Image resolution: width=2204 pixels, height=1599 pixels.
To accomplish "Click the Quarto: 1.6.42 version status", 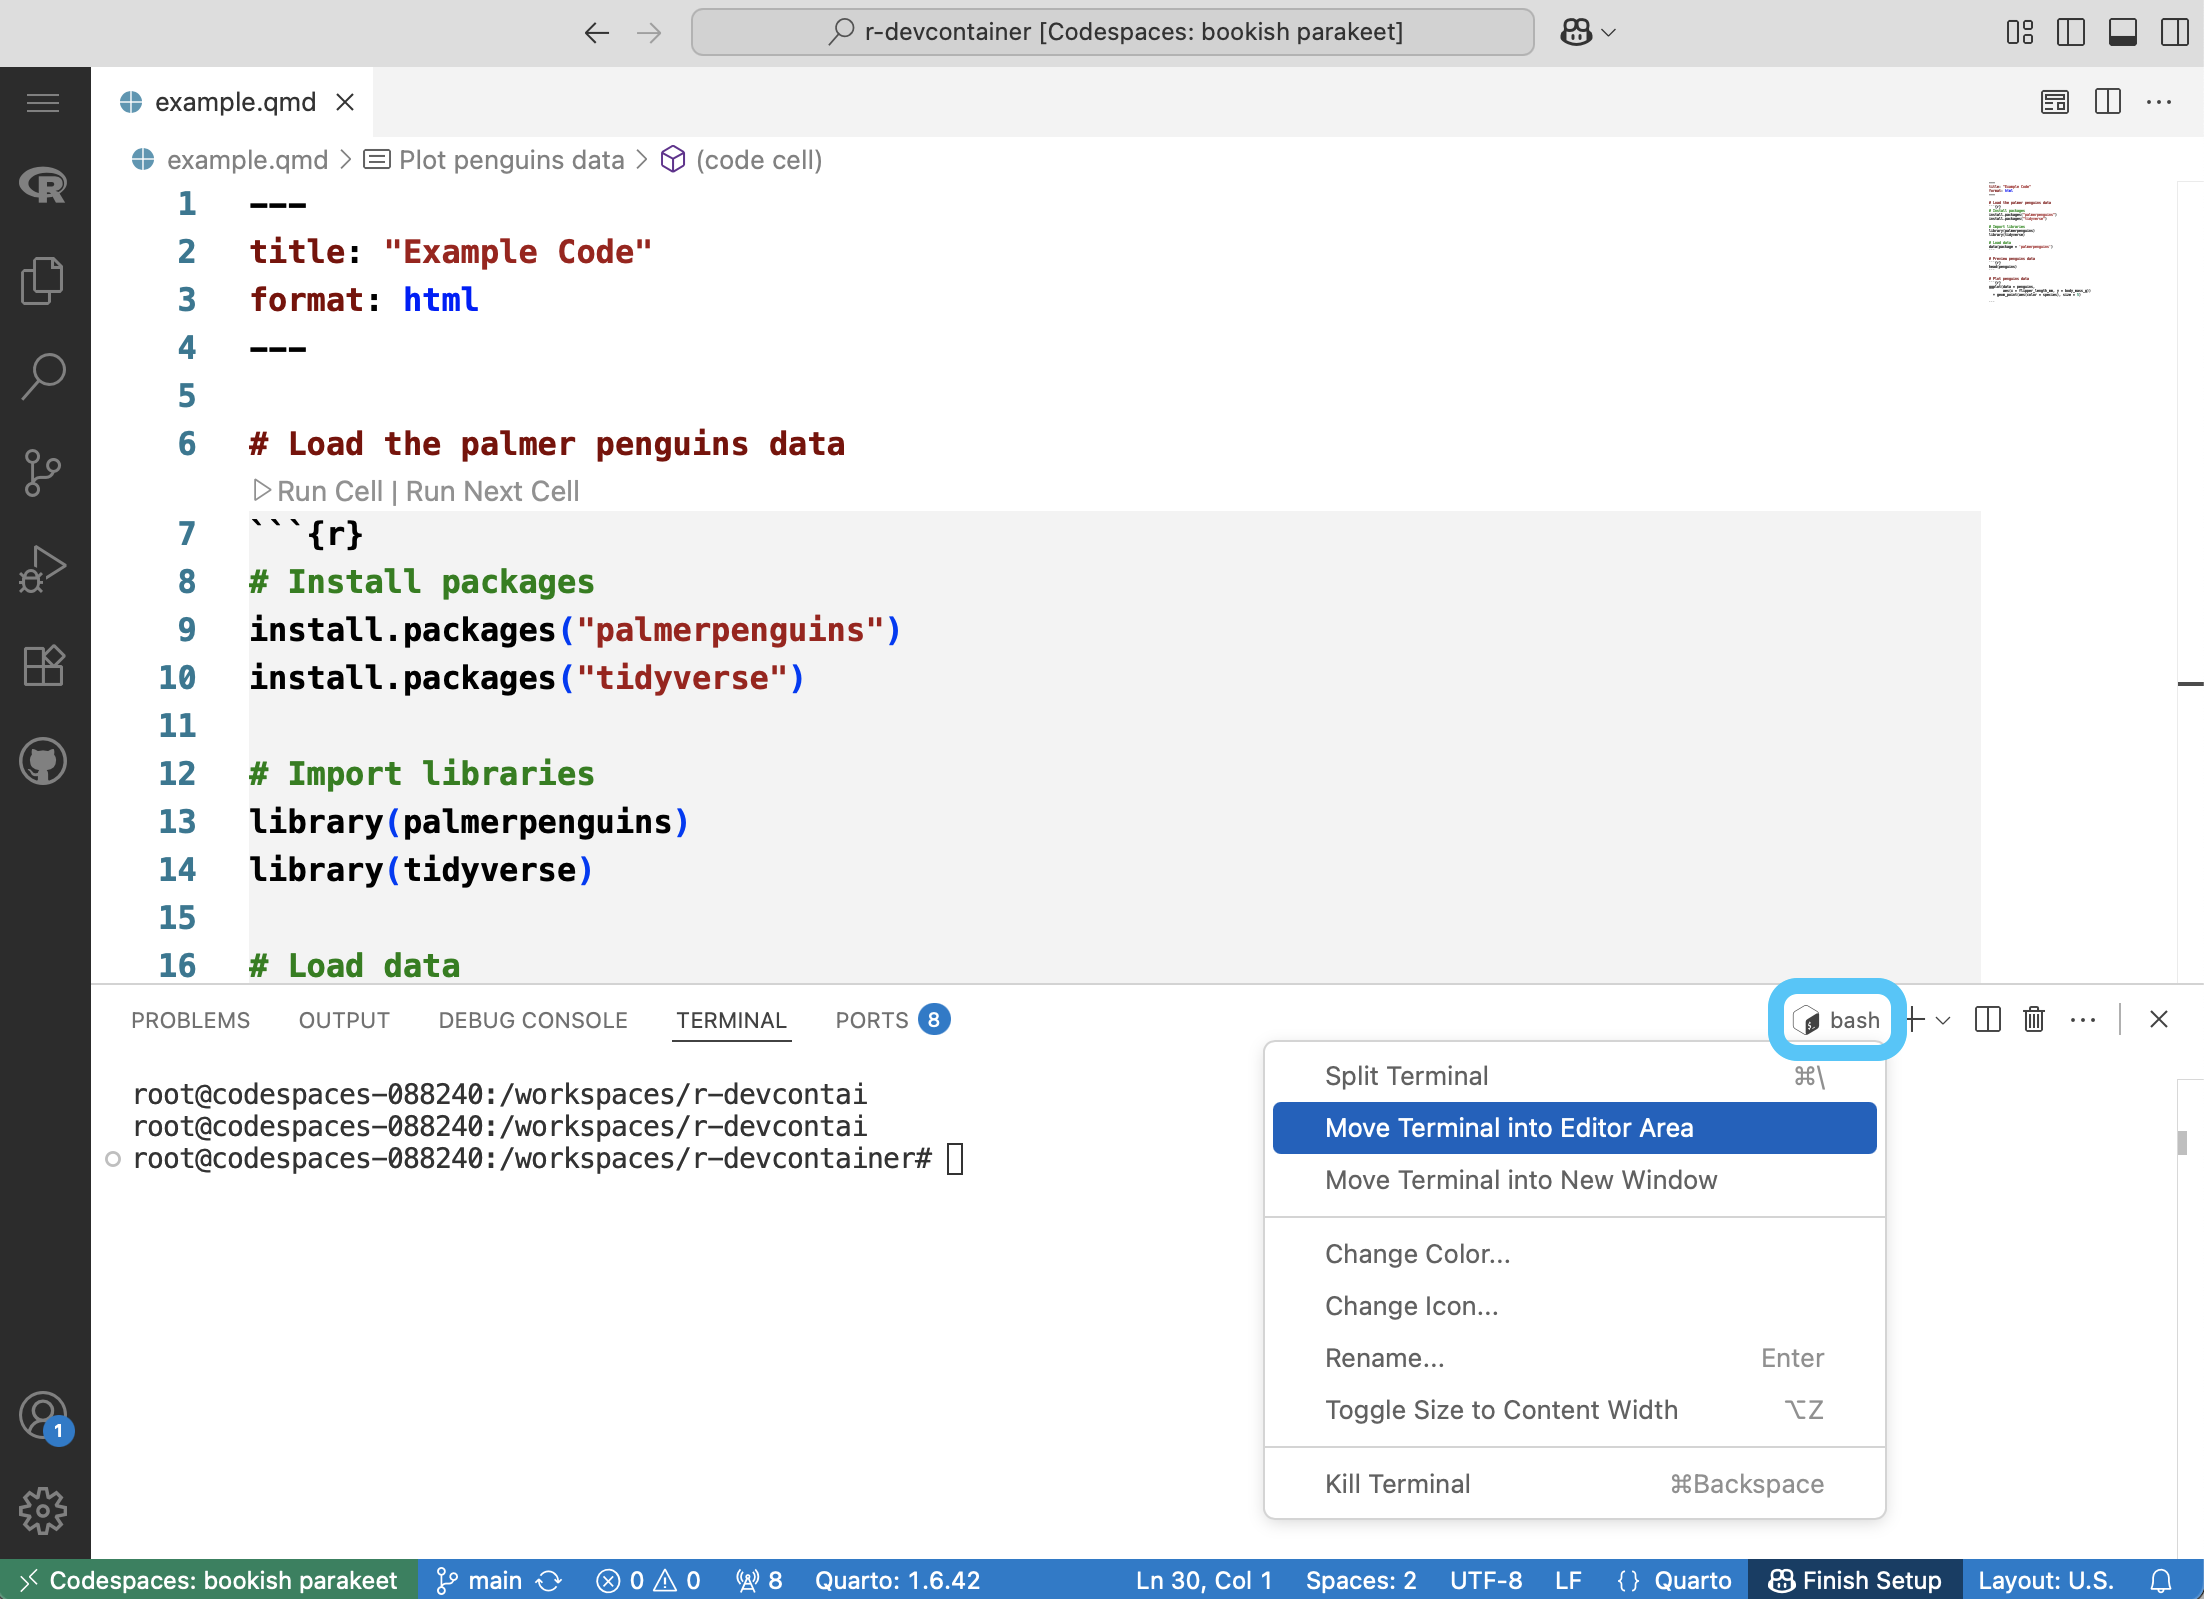I will click(x=897, y=1580).
